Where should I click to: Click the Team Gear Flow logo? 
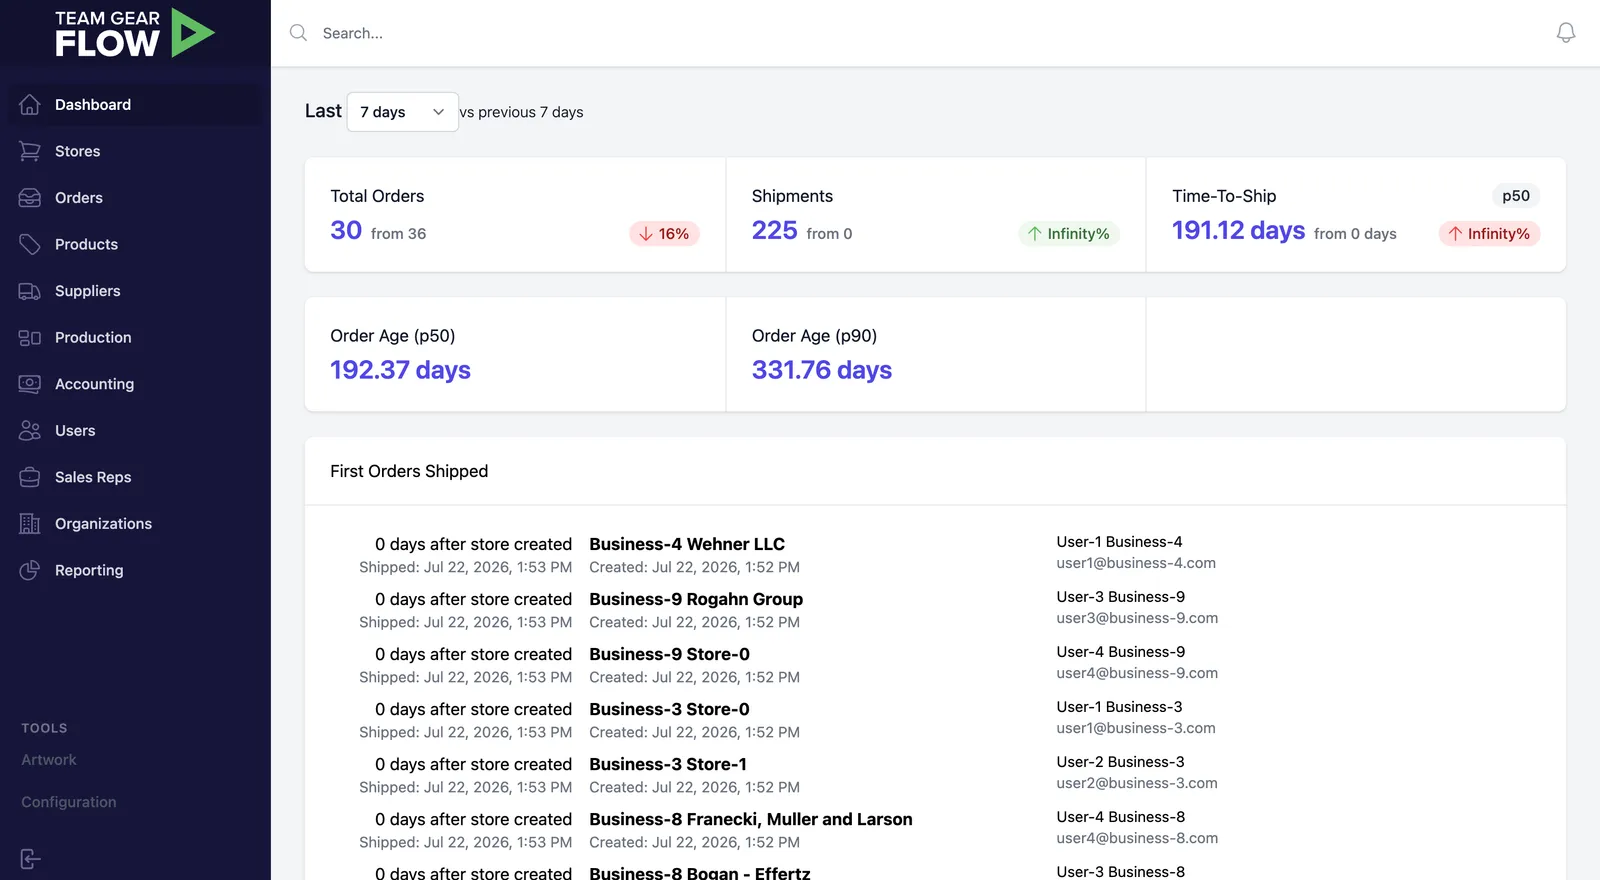pos(135,33)
